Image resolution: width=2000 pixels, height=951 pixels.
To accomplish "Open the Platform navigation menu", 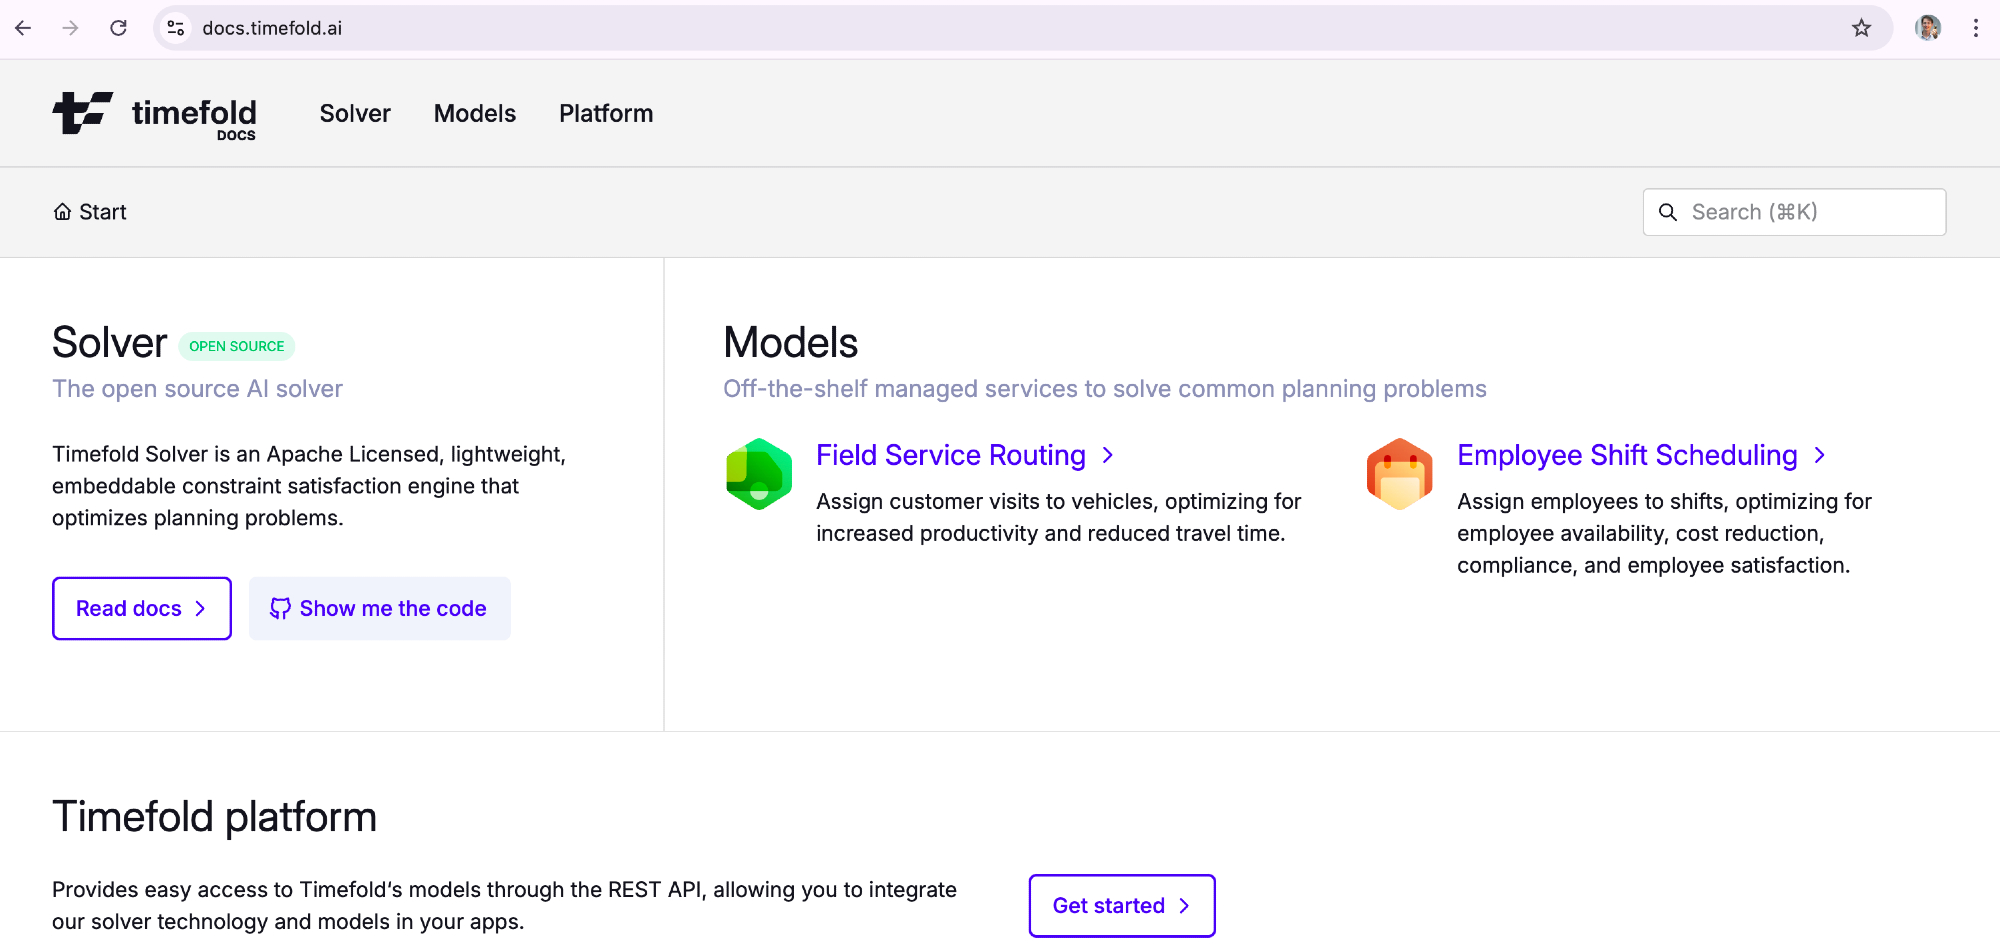I will [606, 114].
